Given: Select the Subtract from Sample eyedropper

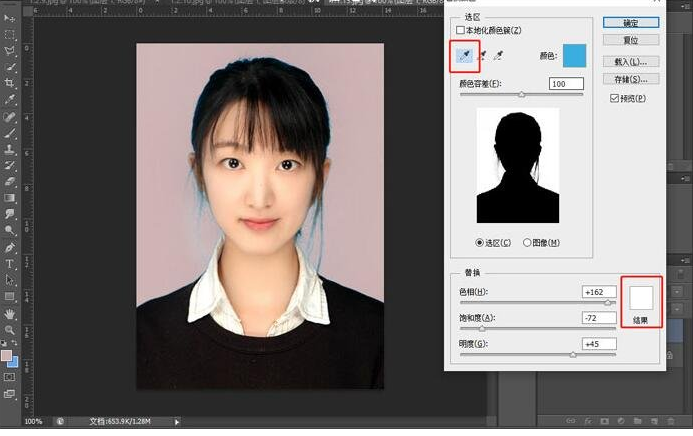Looking at the screenshot, I should tap(499, 57).
